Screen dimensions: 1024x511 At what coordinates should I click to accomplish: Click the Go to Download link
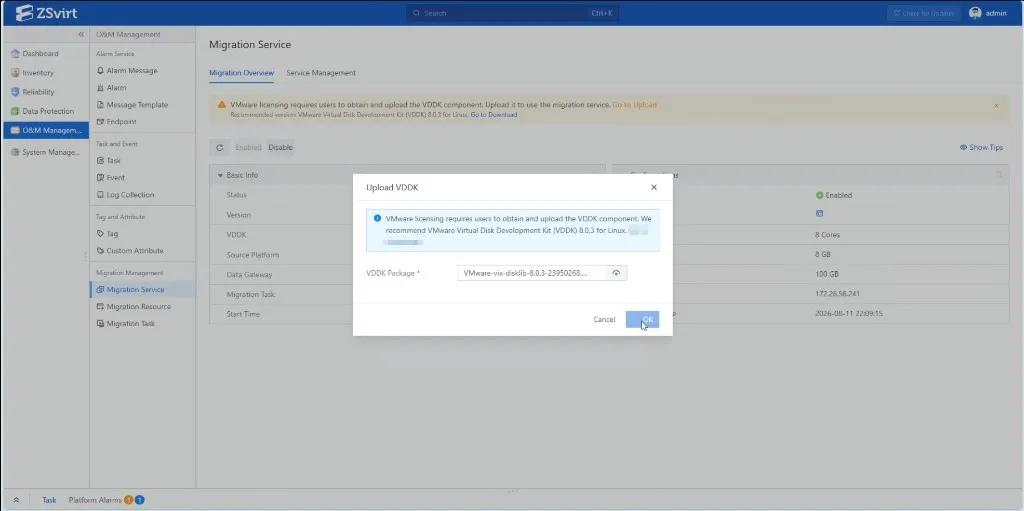coord(494,114)
